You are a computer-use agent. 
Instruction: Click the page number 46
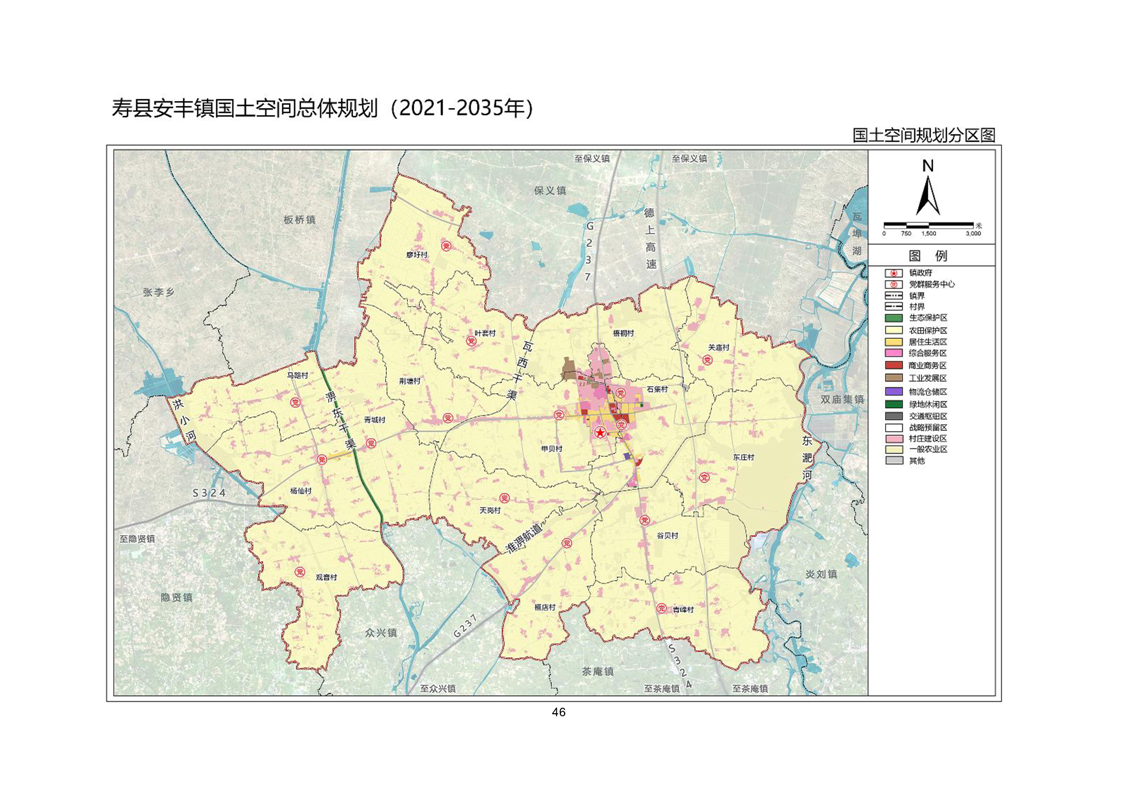pos(558,712)
